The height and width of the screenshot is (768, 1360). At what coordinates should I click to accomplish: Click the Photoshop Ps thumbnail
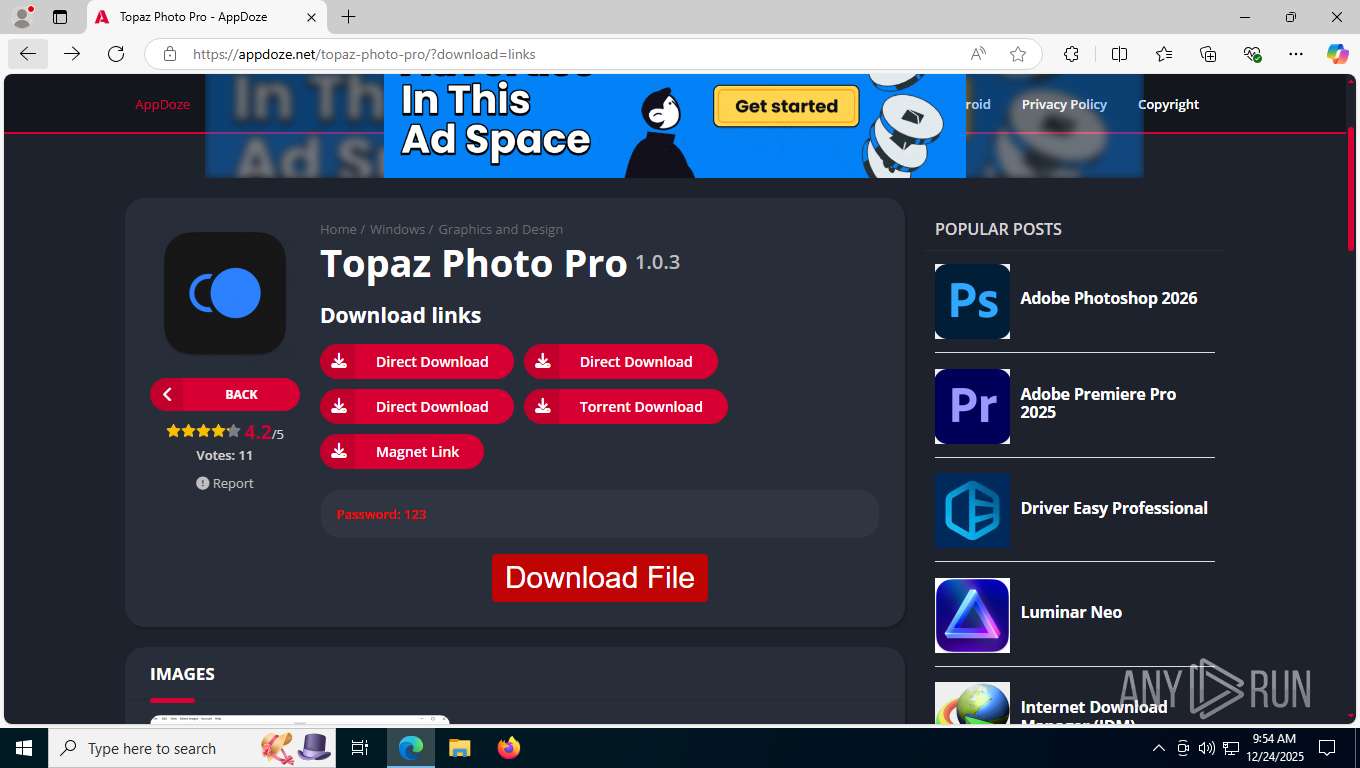972,301
